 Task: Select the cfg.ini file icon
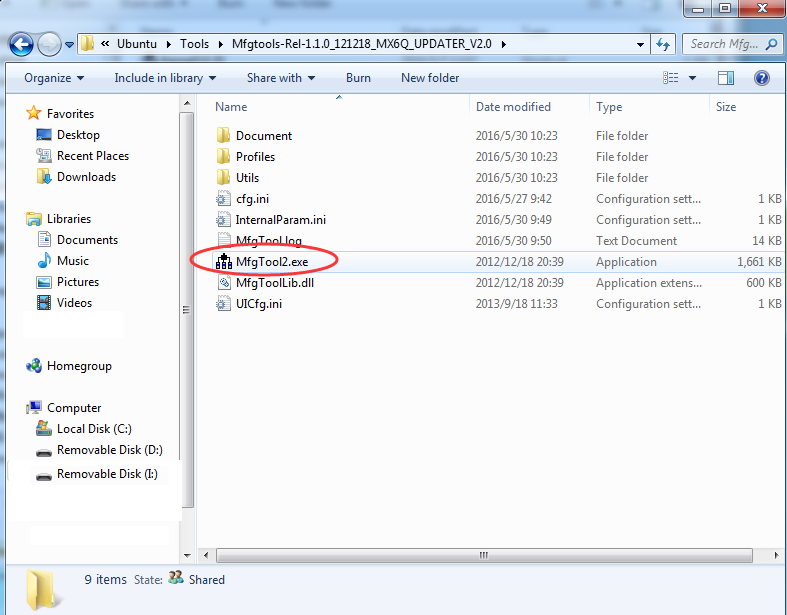coord(223,199)
